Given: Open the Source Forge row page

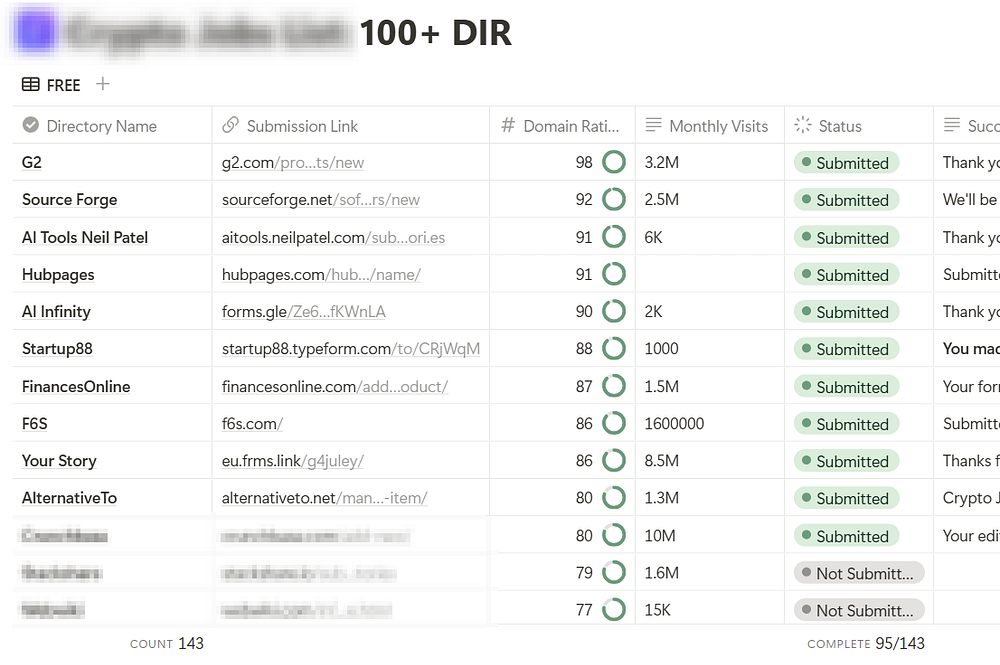Looking at the screenshot, I should pos(70,200).
